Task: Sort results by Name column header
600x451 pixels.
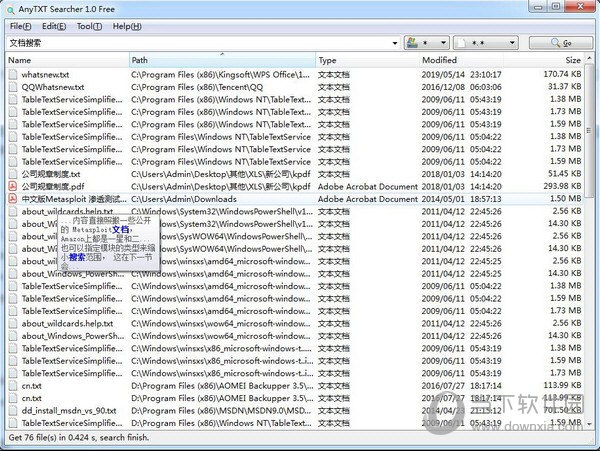Action: click(x=68, y=60)
